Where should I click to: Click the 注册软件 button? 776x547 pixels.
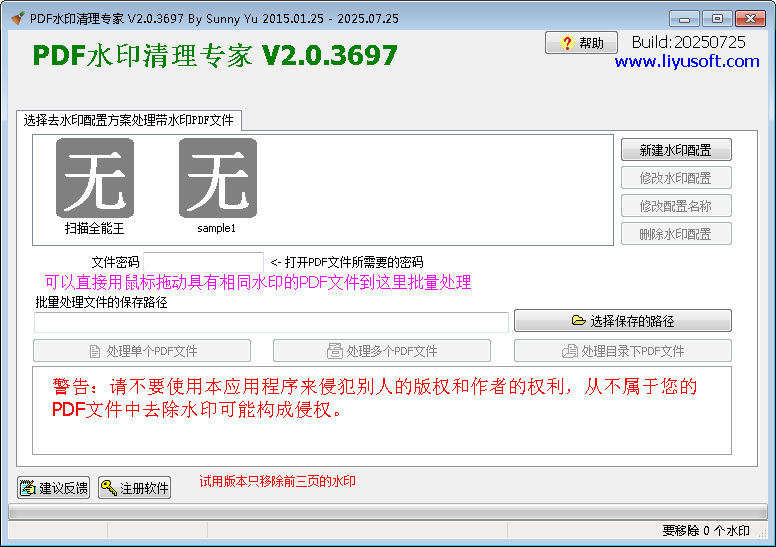tap(135, 488)
